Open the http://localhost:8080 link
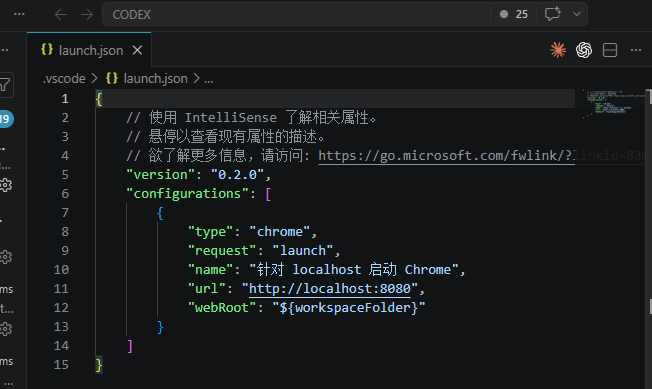The image size is (652, 389). coord(330,288)
